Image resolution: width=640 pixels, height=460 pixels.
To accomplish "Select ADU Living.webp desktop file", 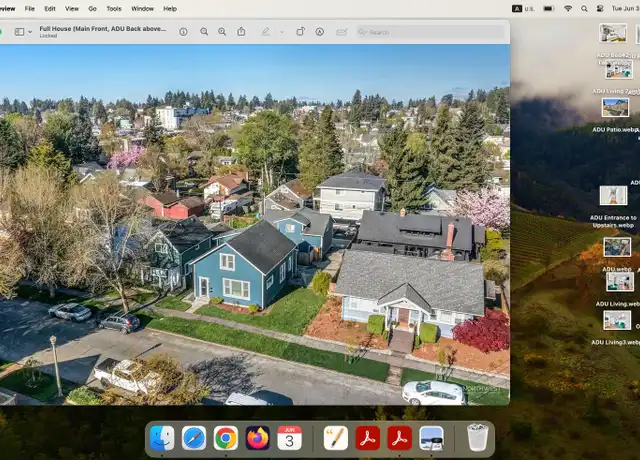I will [620, 282].
